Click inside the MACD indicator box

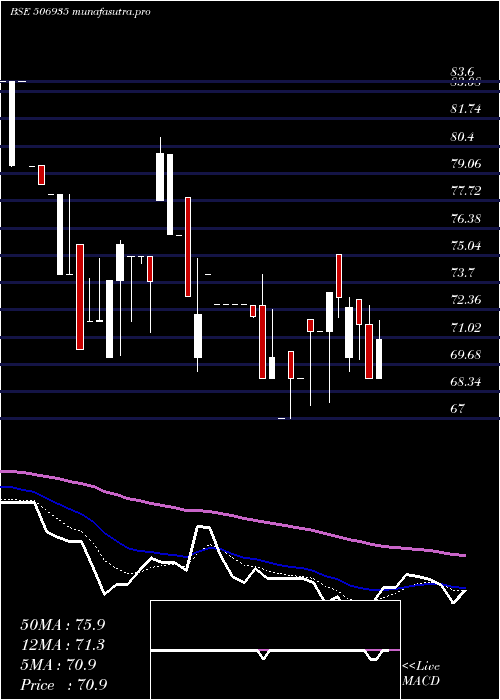click(x=275, y=650)
